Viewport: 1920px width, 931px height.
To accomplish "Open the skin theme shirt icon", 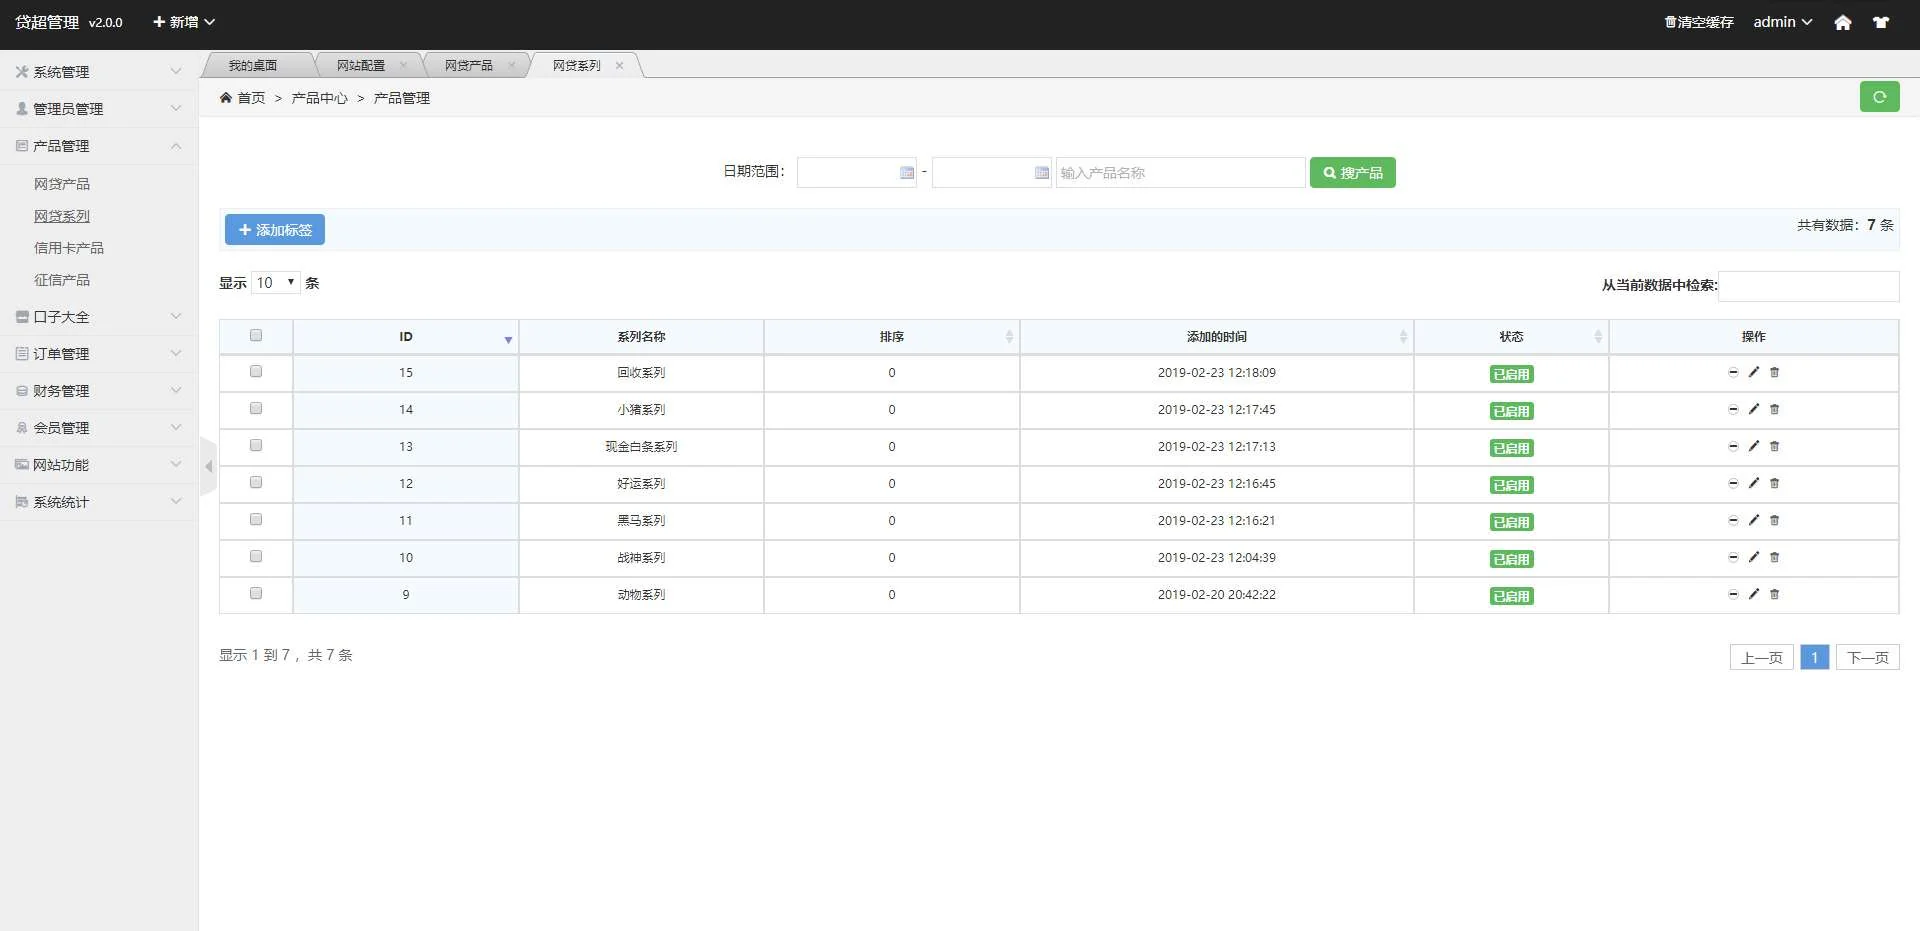I will 1880,22.
